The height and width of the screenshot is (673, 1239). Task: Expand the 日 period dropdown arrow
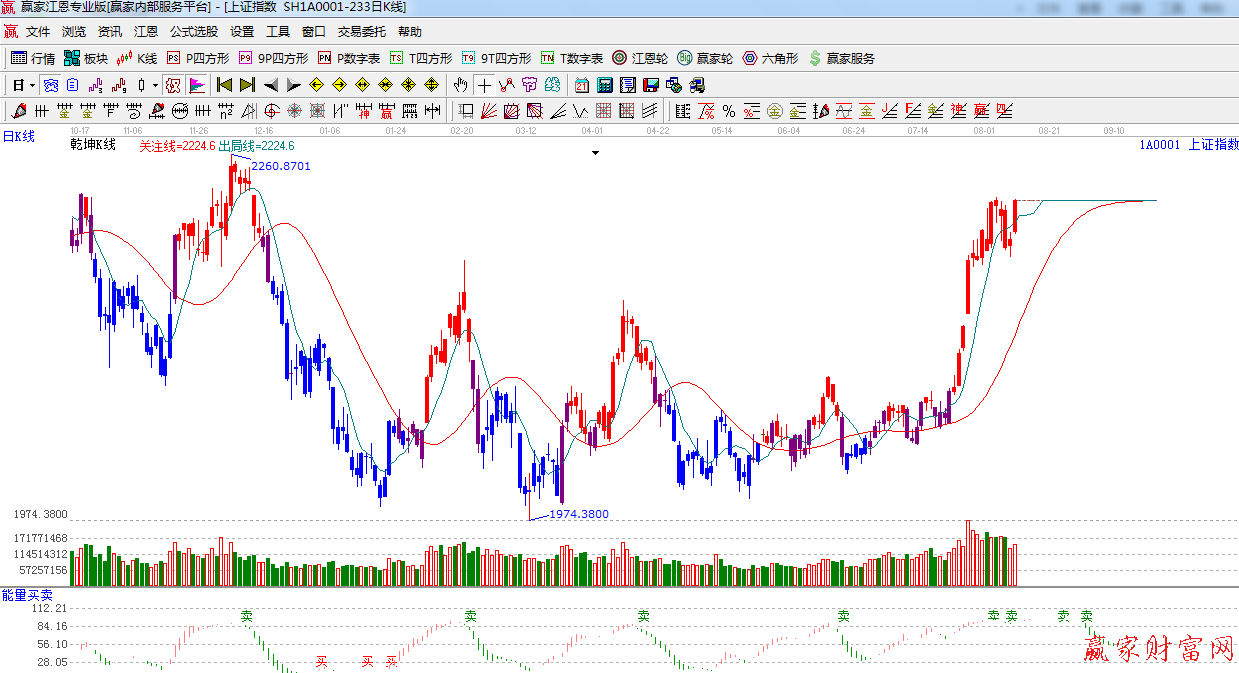pos(32,85)
